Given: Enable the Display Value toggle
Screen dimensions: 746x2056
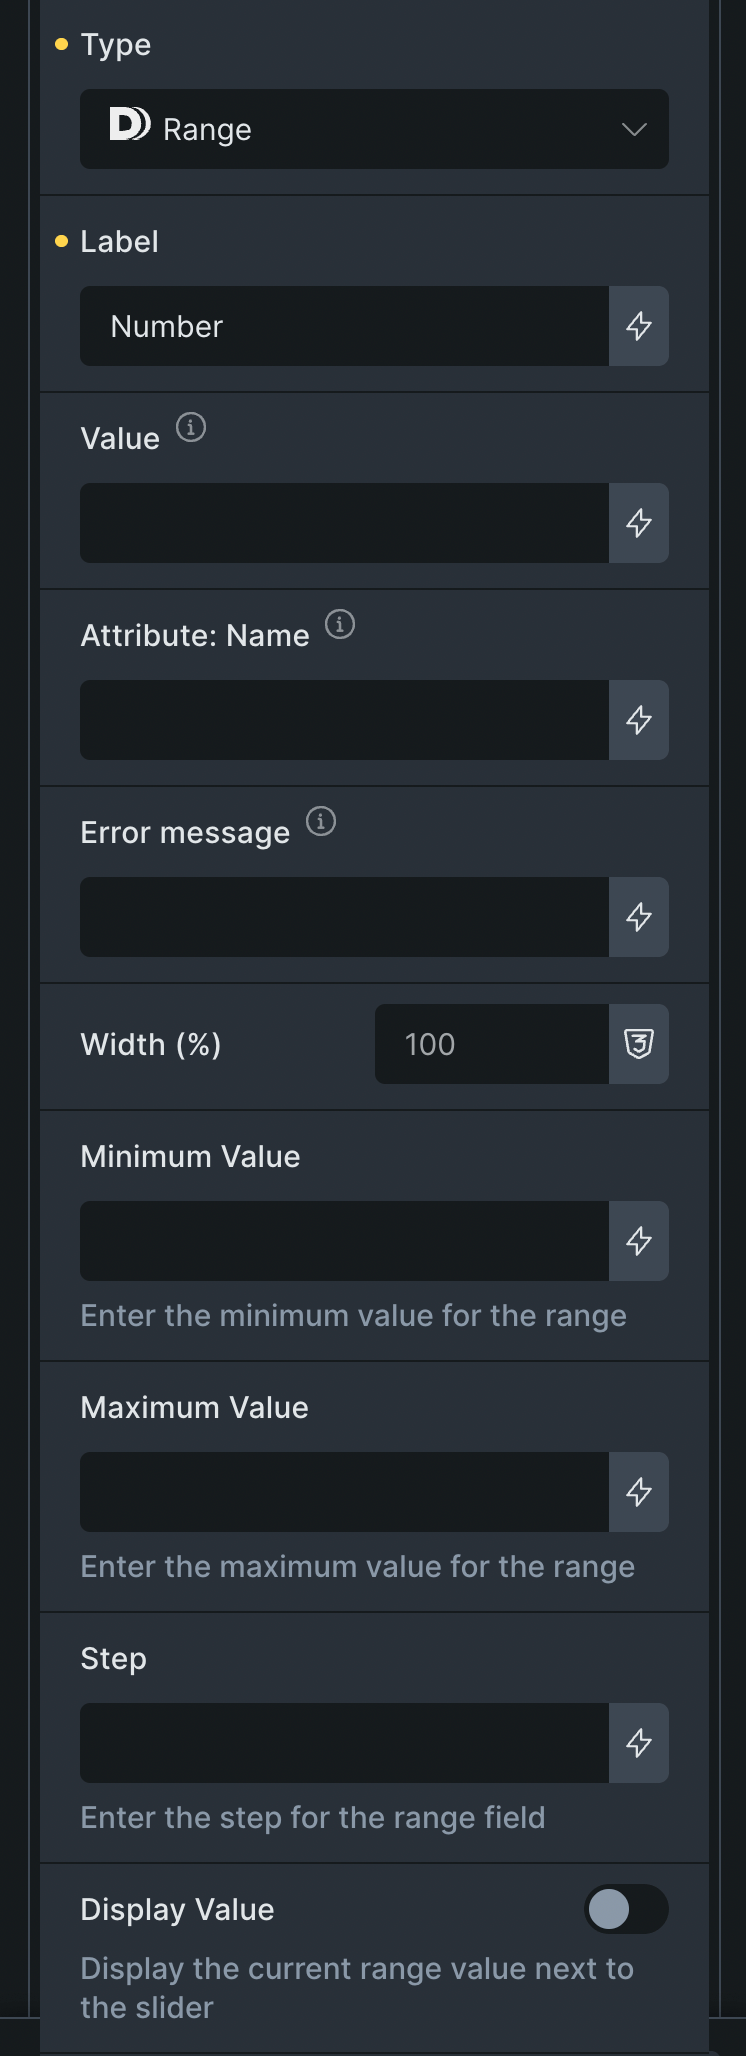Looking at the screenshot, I should pyautogui.click(x=626, y=1909).
